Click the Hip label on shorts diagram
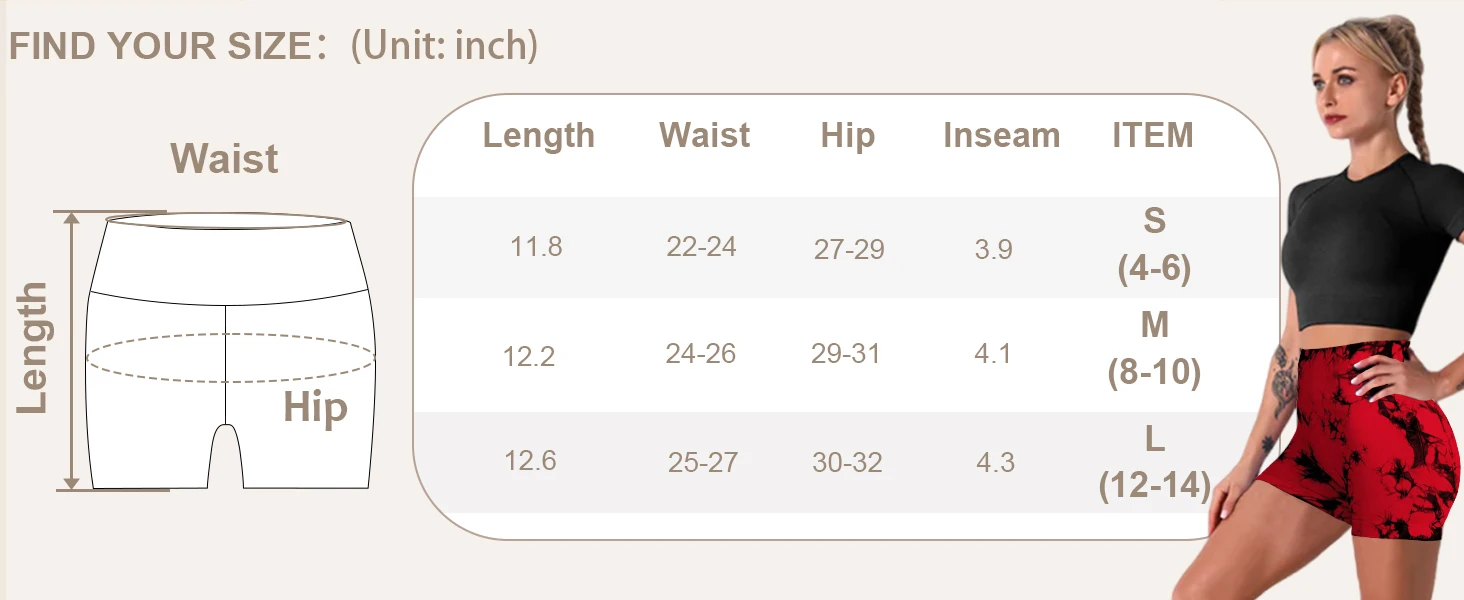This screenshot has width=1464, height=600. [315, 408]
